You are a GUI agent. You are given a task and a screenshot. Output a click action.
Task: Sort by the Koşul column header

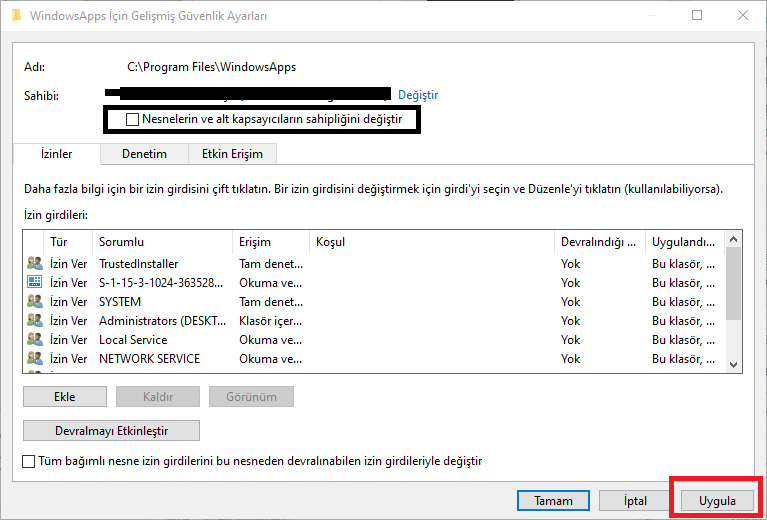point(432,242)
